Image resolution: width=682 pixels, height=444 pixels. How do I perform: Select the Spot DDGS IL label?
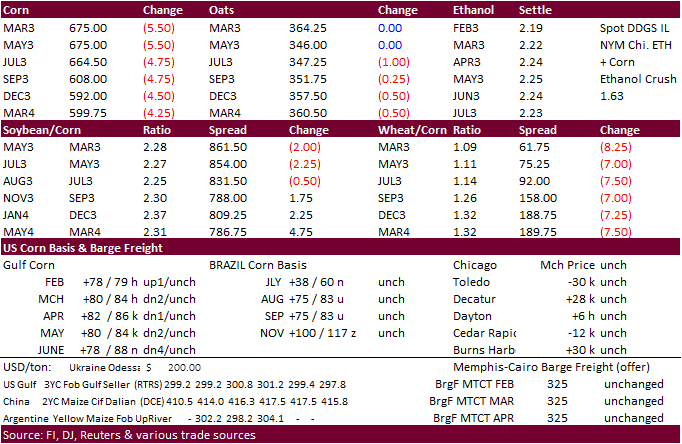tap(634, 28)
